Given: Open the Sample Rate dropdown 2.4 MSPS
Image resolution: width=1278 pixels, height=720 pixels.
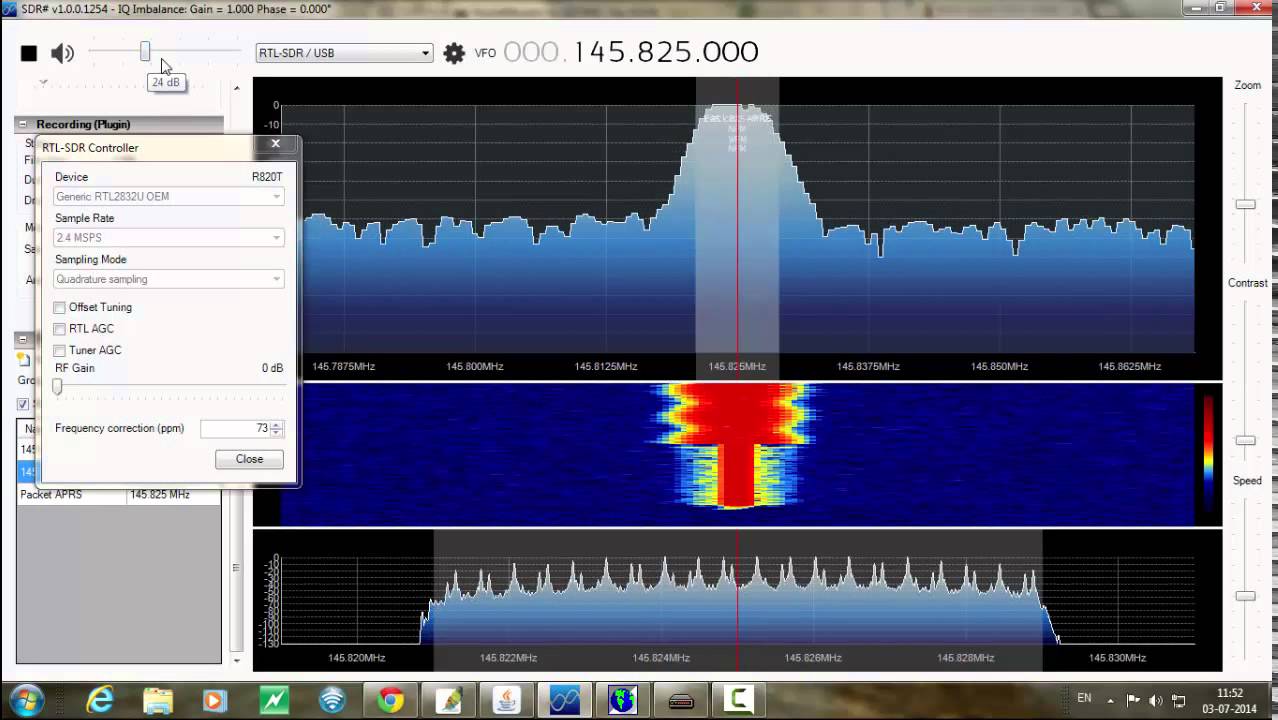Looking at the screenshot, I should point(168,238).
